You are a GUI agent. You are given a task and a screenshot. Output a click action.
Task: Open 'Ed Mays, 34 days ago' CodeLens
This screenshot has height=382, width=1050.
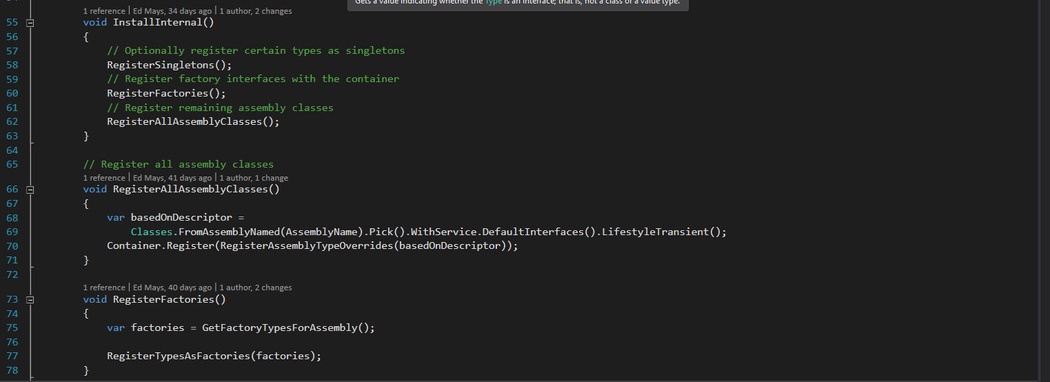click(172, 11)
